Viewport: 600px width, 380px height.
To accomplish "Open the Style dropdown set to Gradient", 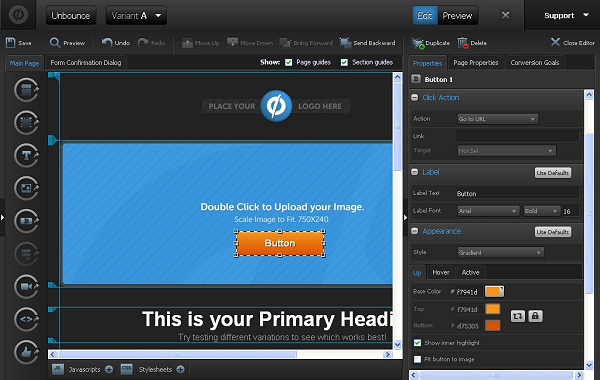I will [501, 253].
